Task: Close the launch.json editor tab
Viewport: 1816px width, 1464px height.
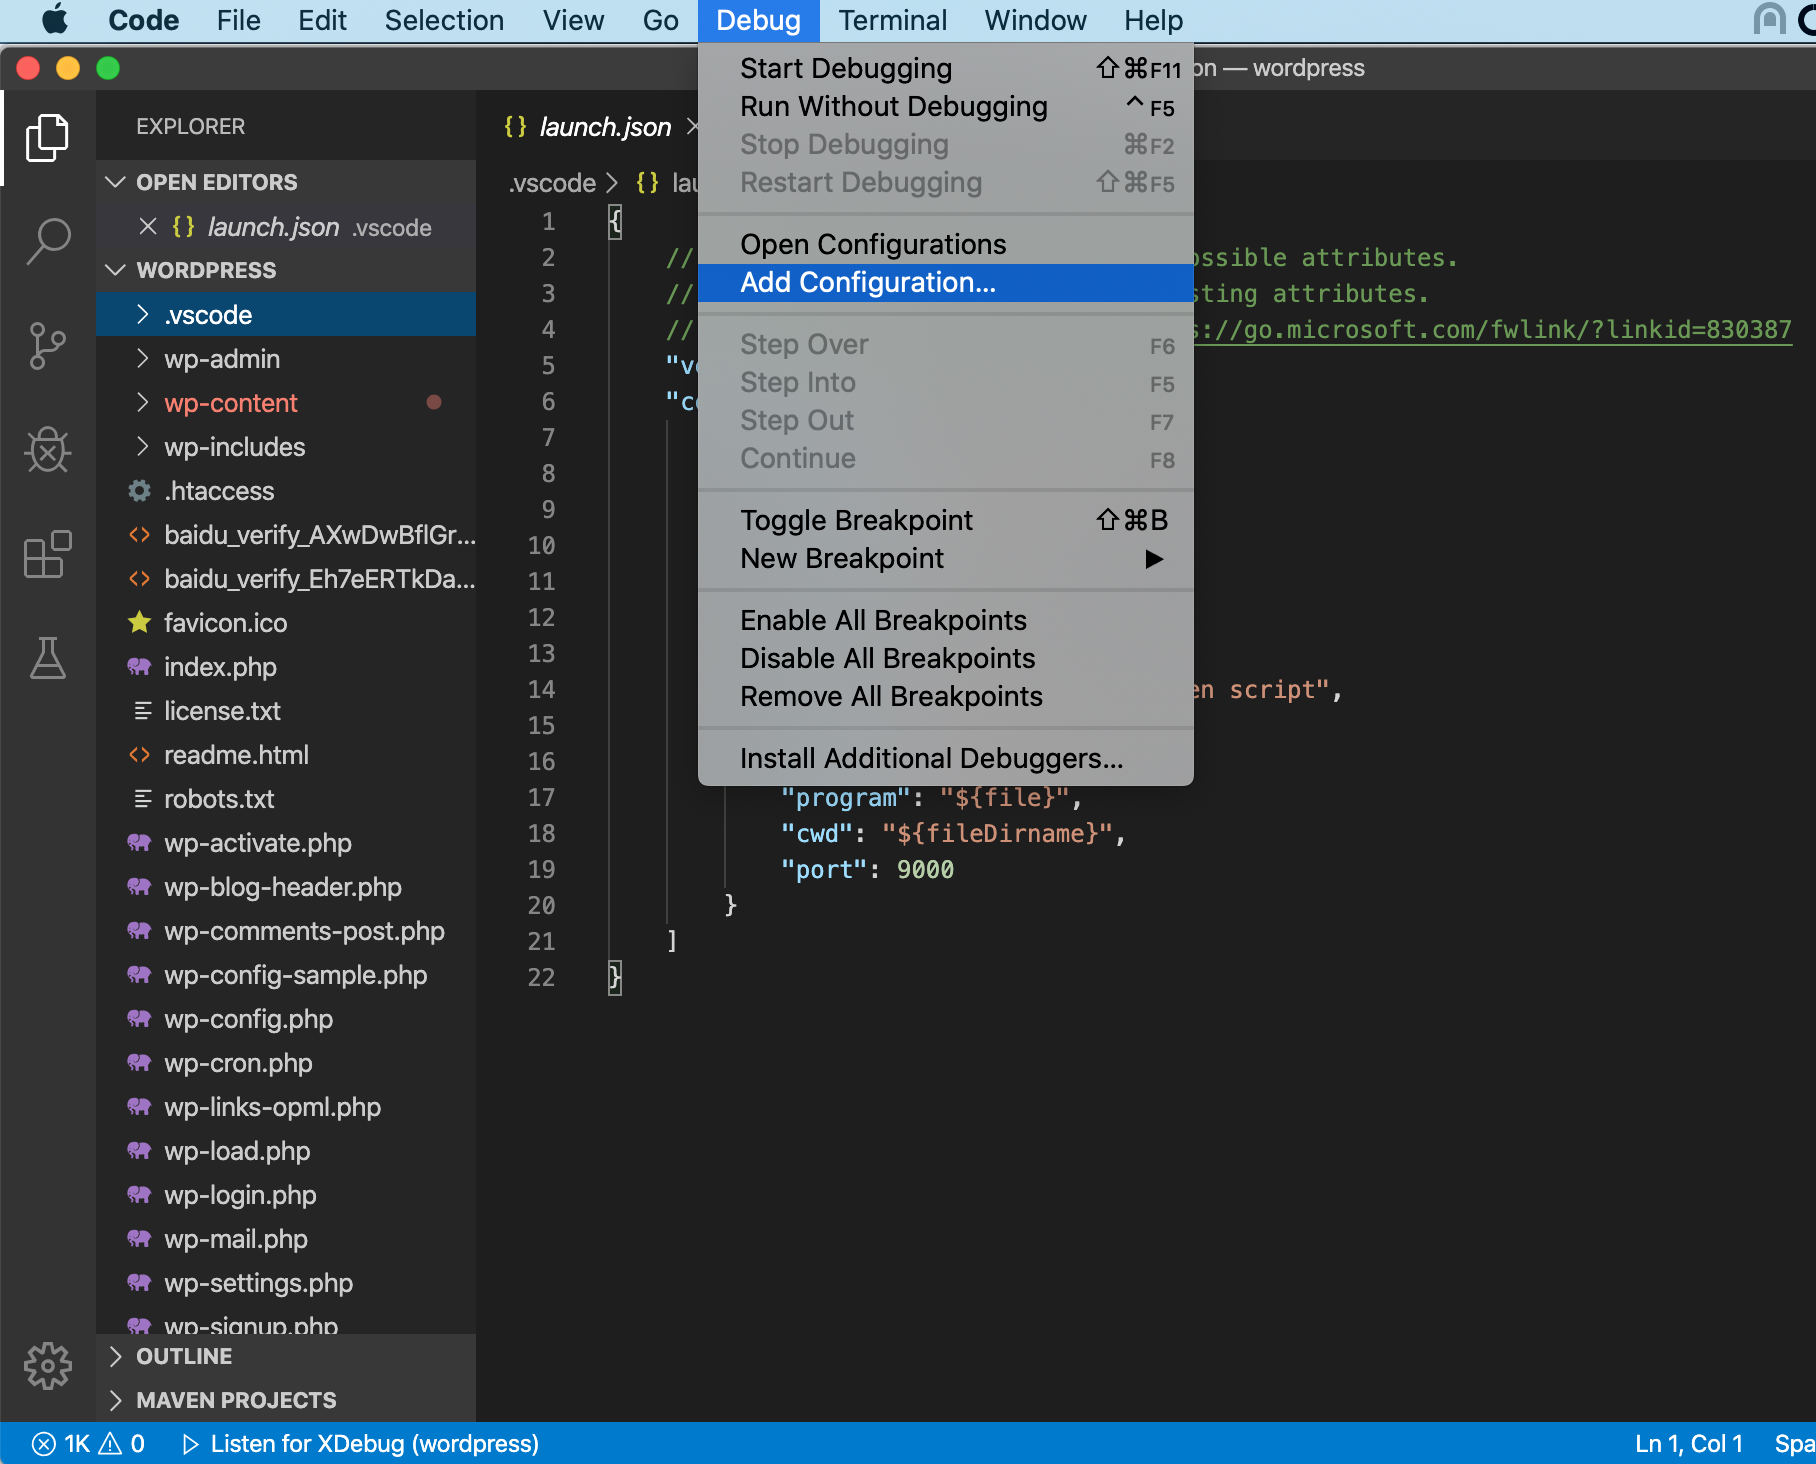Action: (692, 127)
